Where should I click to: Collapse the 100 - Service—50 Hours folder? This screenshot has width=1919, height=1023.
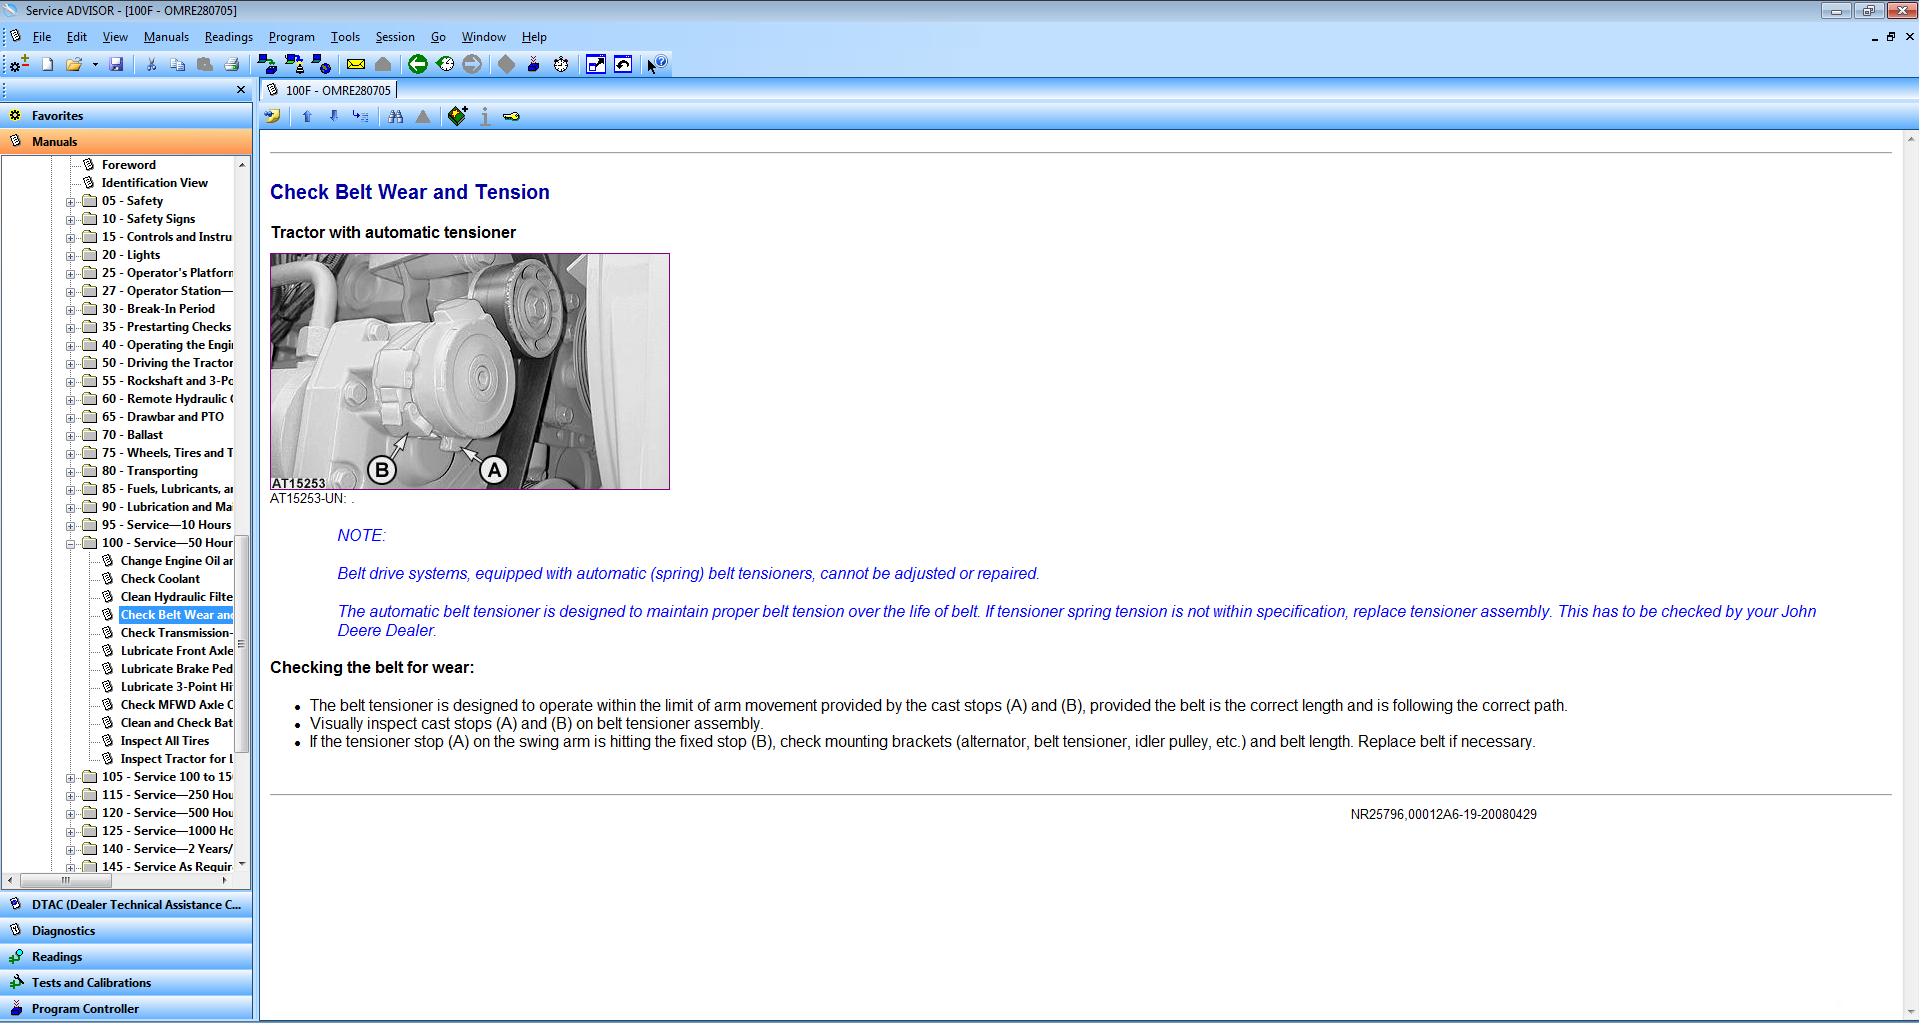pyautogui.click(x=71, y=544)
